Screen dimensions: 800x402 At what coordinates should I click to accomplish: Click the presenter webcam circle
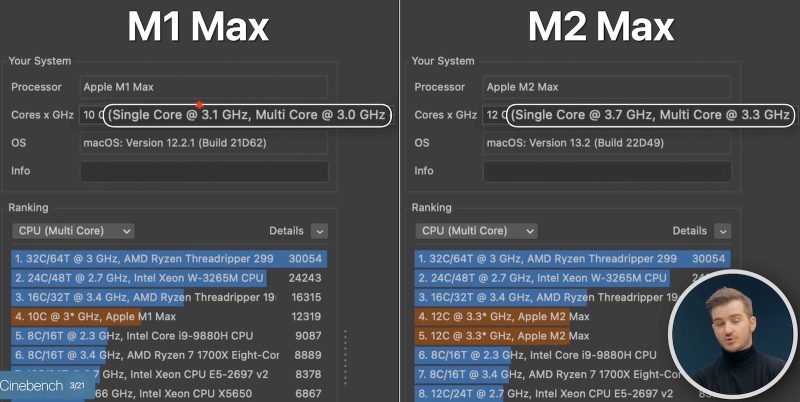coord(733,334)
